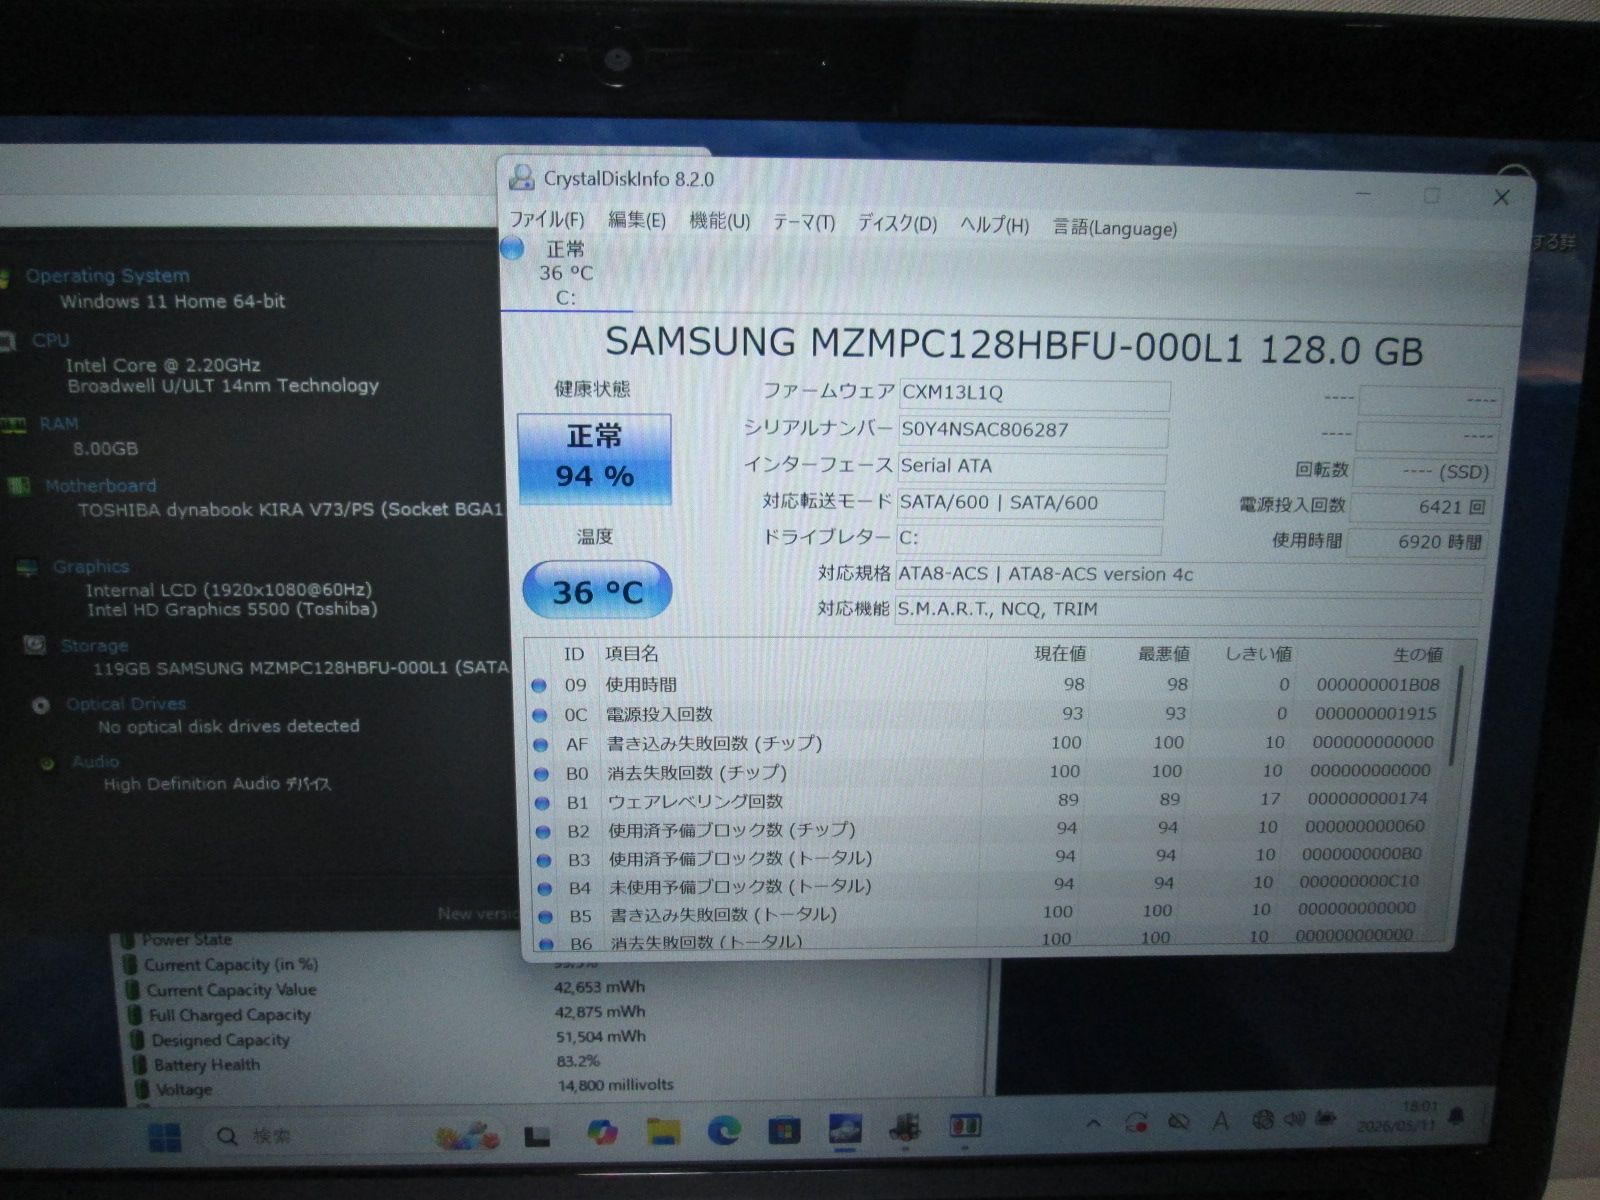1600x1200 pixels.
Task: Click the CPU heading in Speccy
Action: 50,340
